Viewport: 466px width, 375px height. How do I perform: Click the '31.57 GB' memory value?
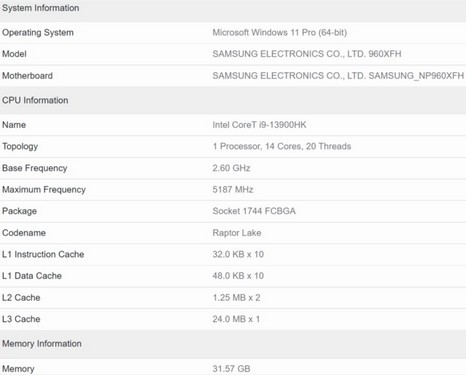coord(231,369)
